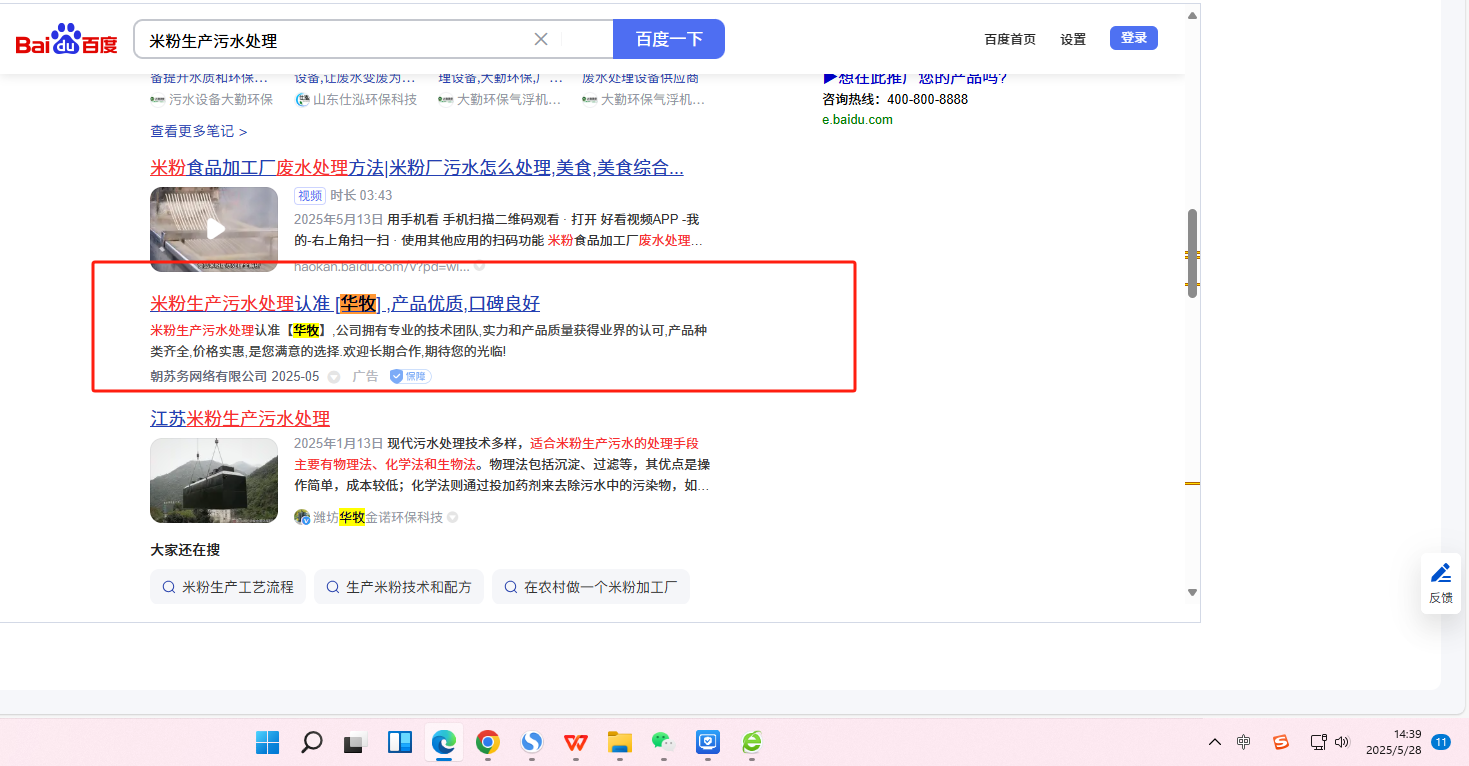Go to 百度首页 in the header
Screen dimensions: 1469x766
click(x=1010, y=40)
